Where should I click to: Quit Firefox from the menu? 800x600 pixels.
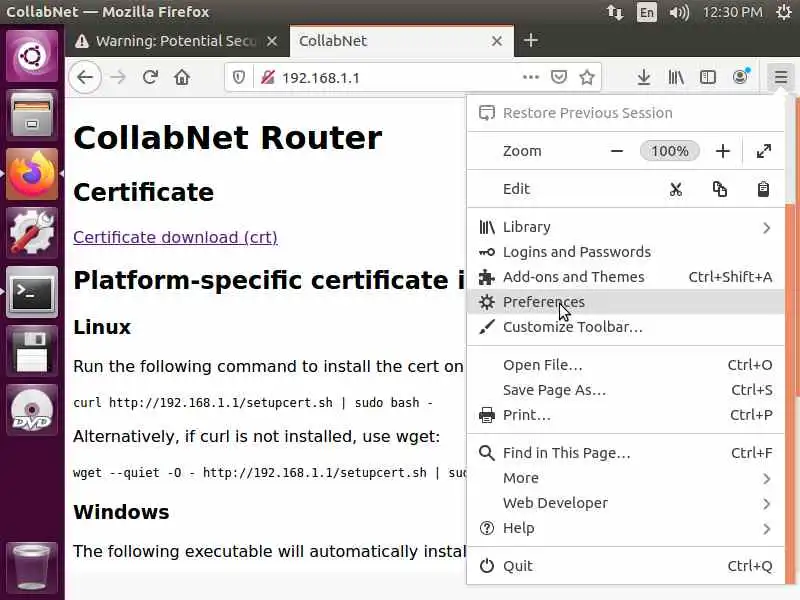click(626, 566)
